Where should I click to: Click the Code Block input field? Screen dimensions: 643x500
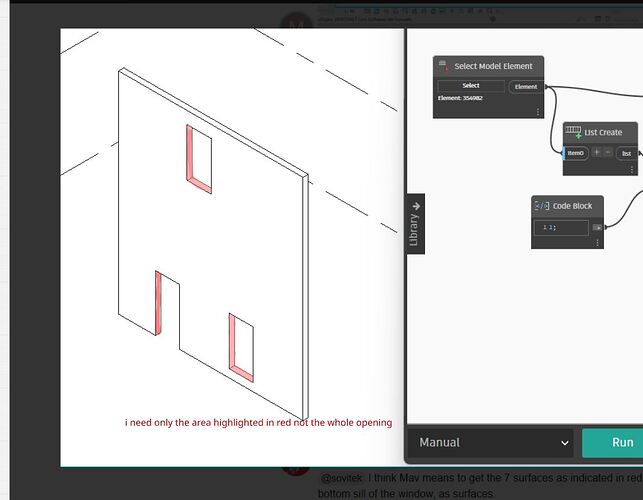pyautogui.click(x=561, y=228)
